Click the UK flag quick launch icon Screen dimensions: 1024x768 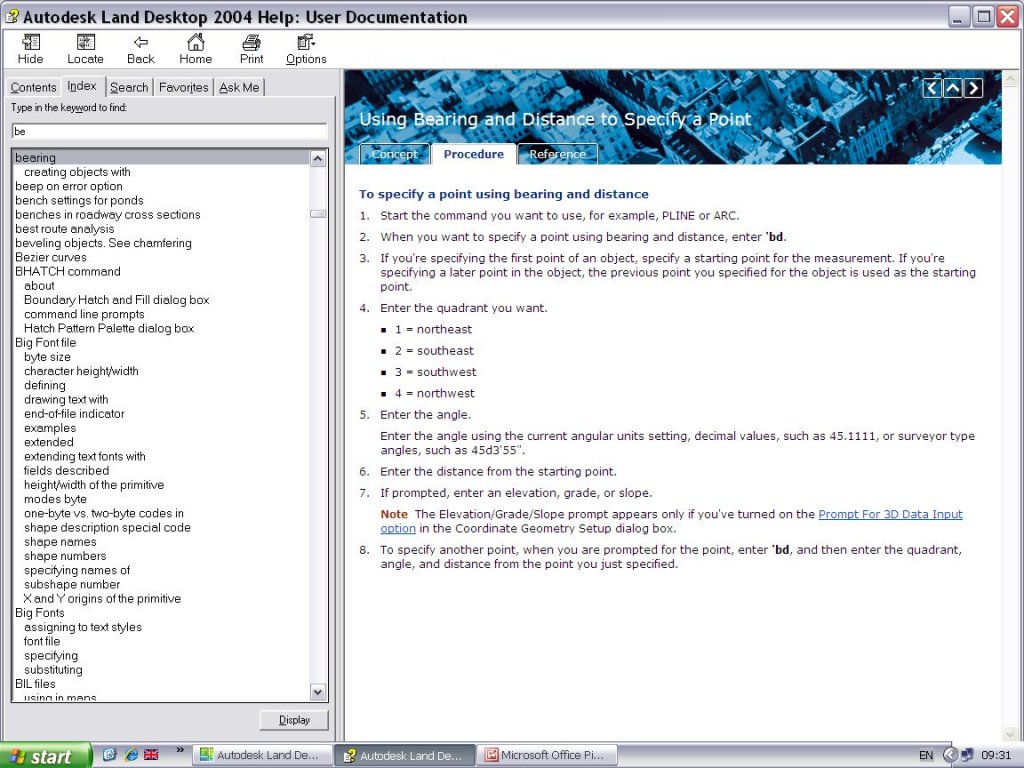[x=152, y=754]
